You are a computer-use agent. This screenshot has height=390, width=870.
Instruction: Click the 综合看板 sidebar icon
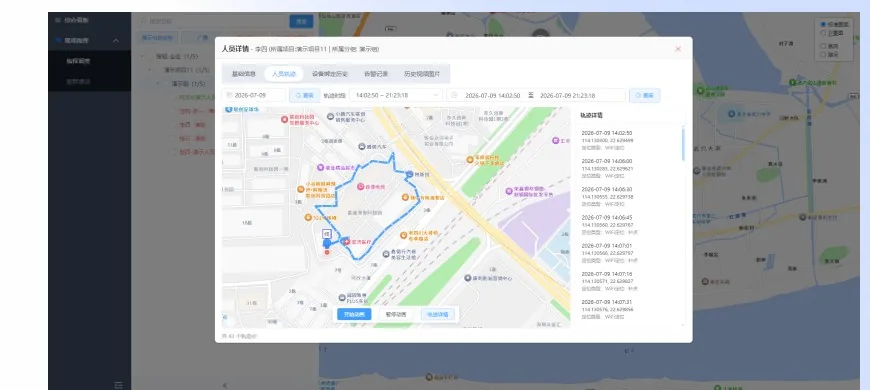[x=57, y=20]
